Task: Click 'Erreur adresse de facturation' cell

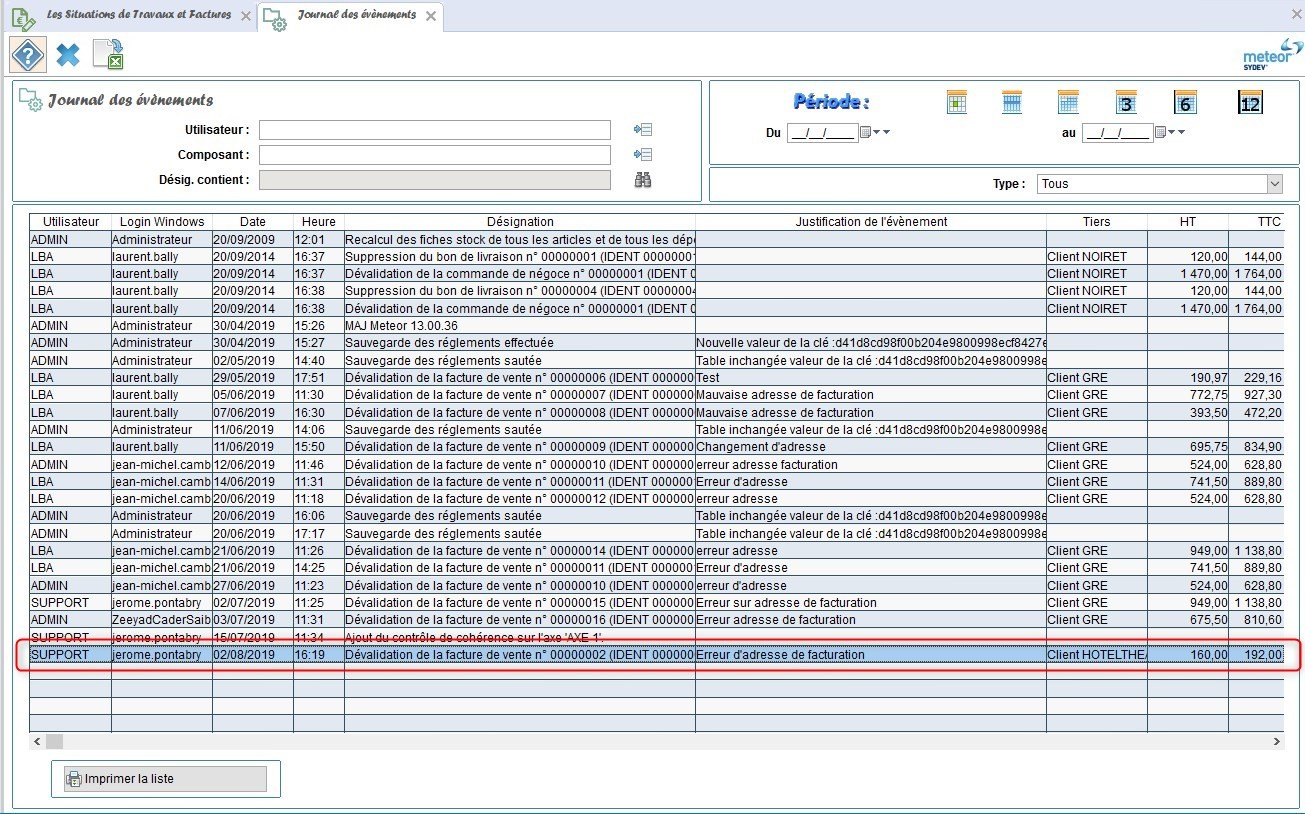Action: [871, 620]
